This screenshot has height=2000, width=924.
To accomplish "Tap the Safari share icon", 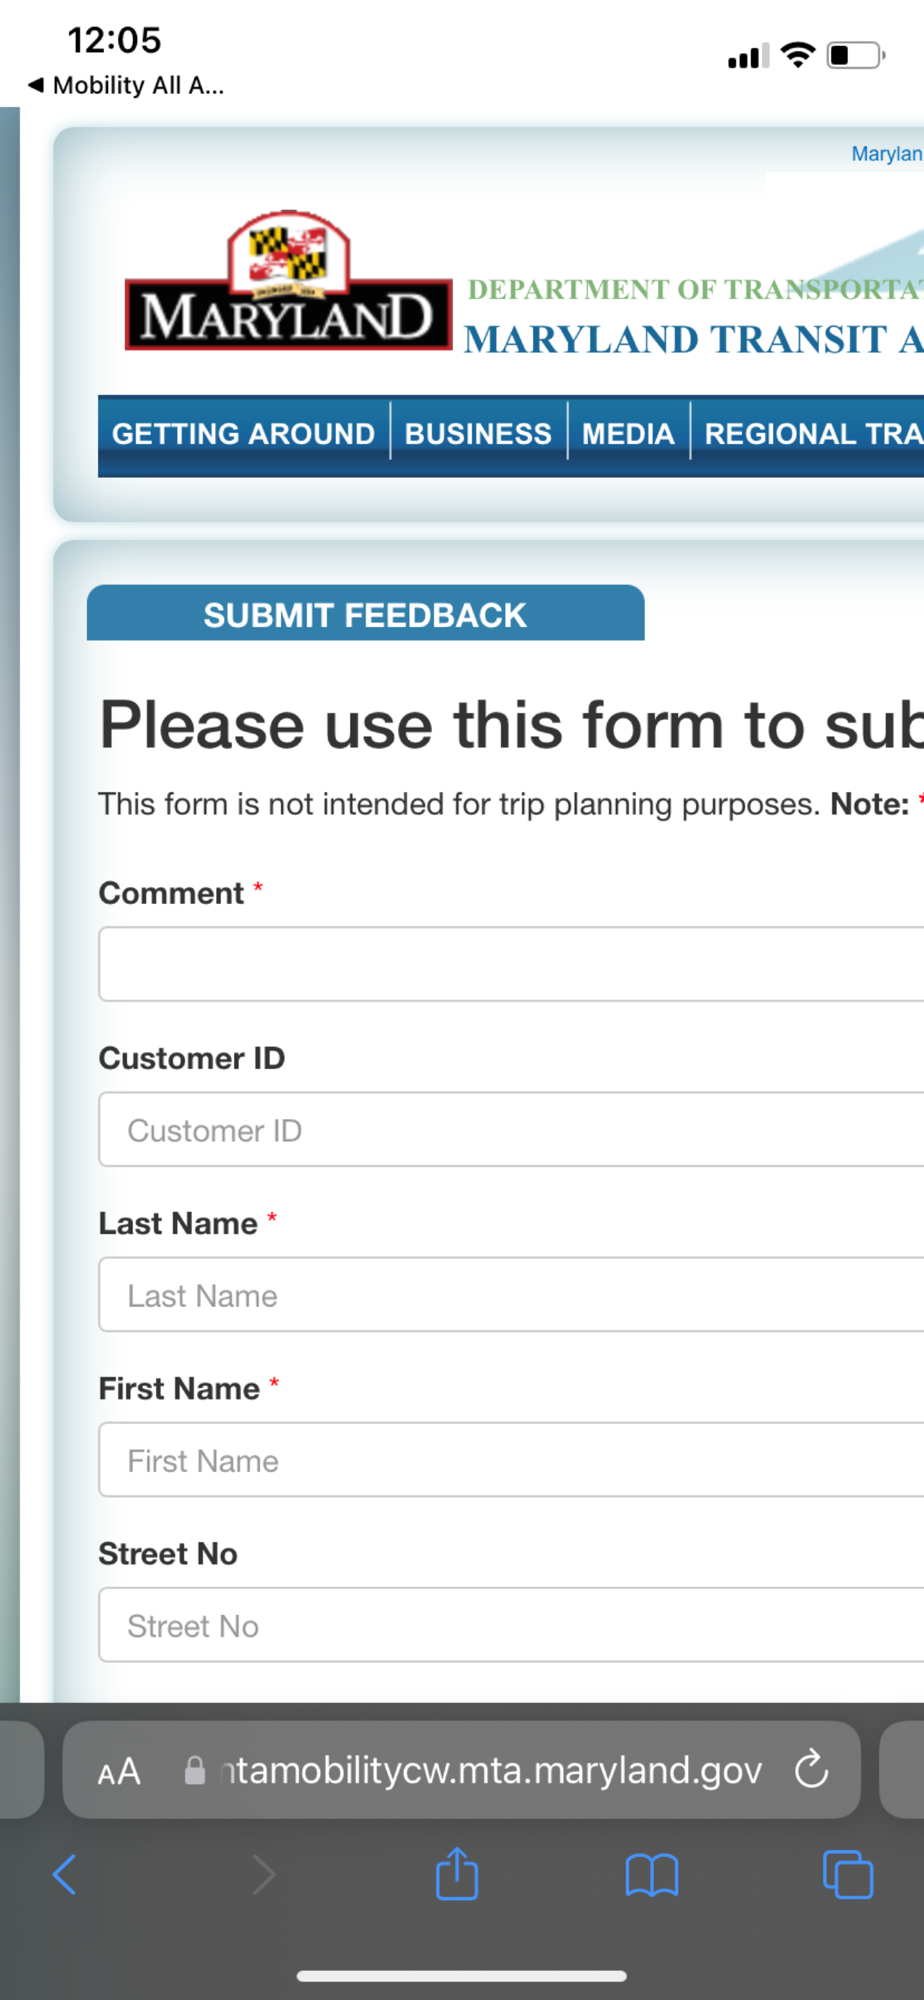I will 457,1873.
